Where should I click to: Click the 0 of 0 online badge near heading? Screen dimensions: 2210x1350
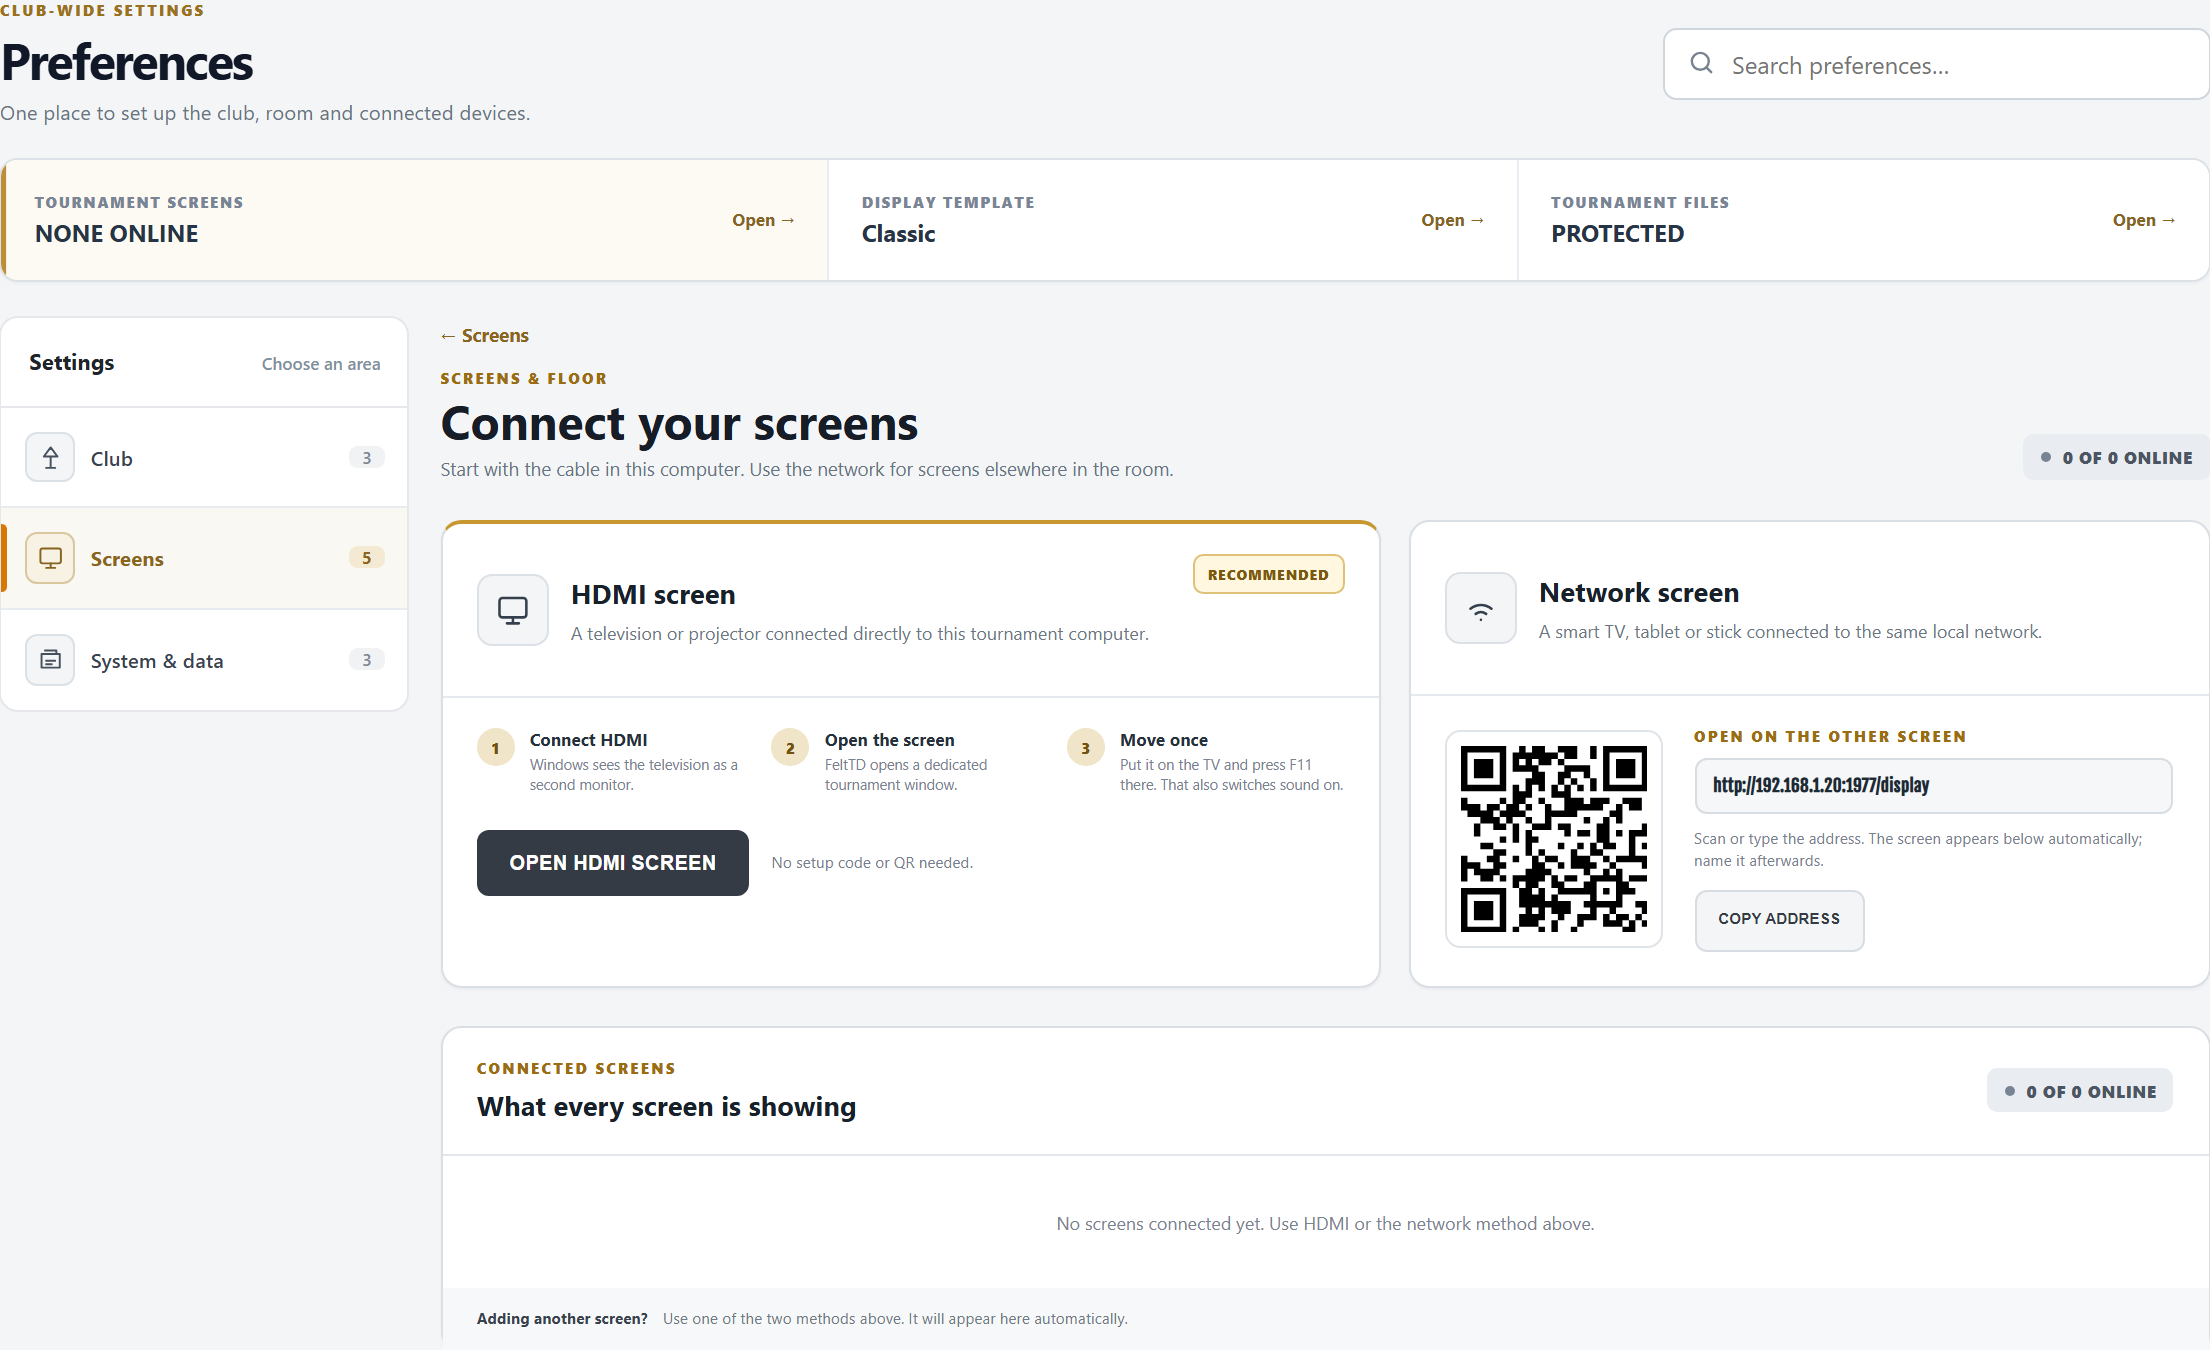(x=2116, y=458)
